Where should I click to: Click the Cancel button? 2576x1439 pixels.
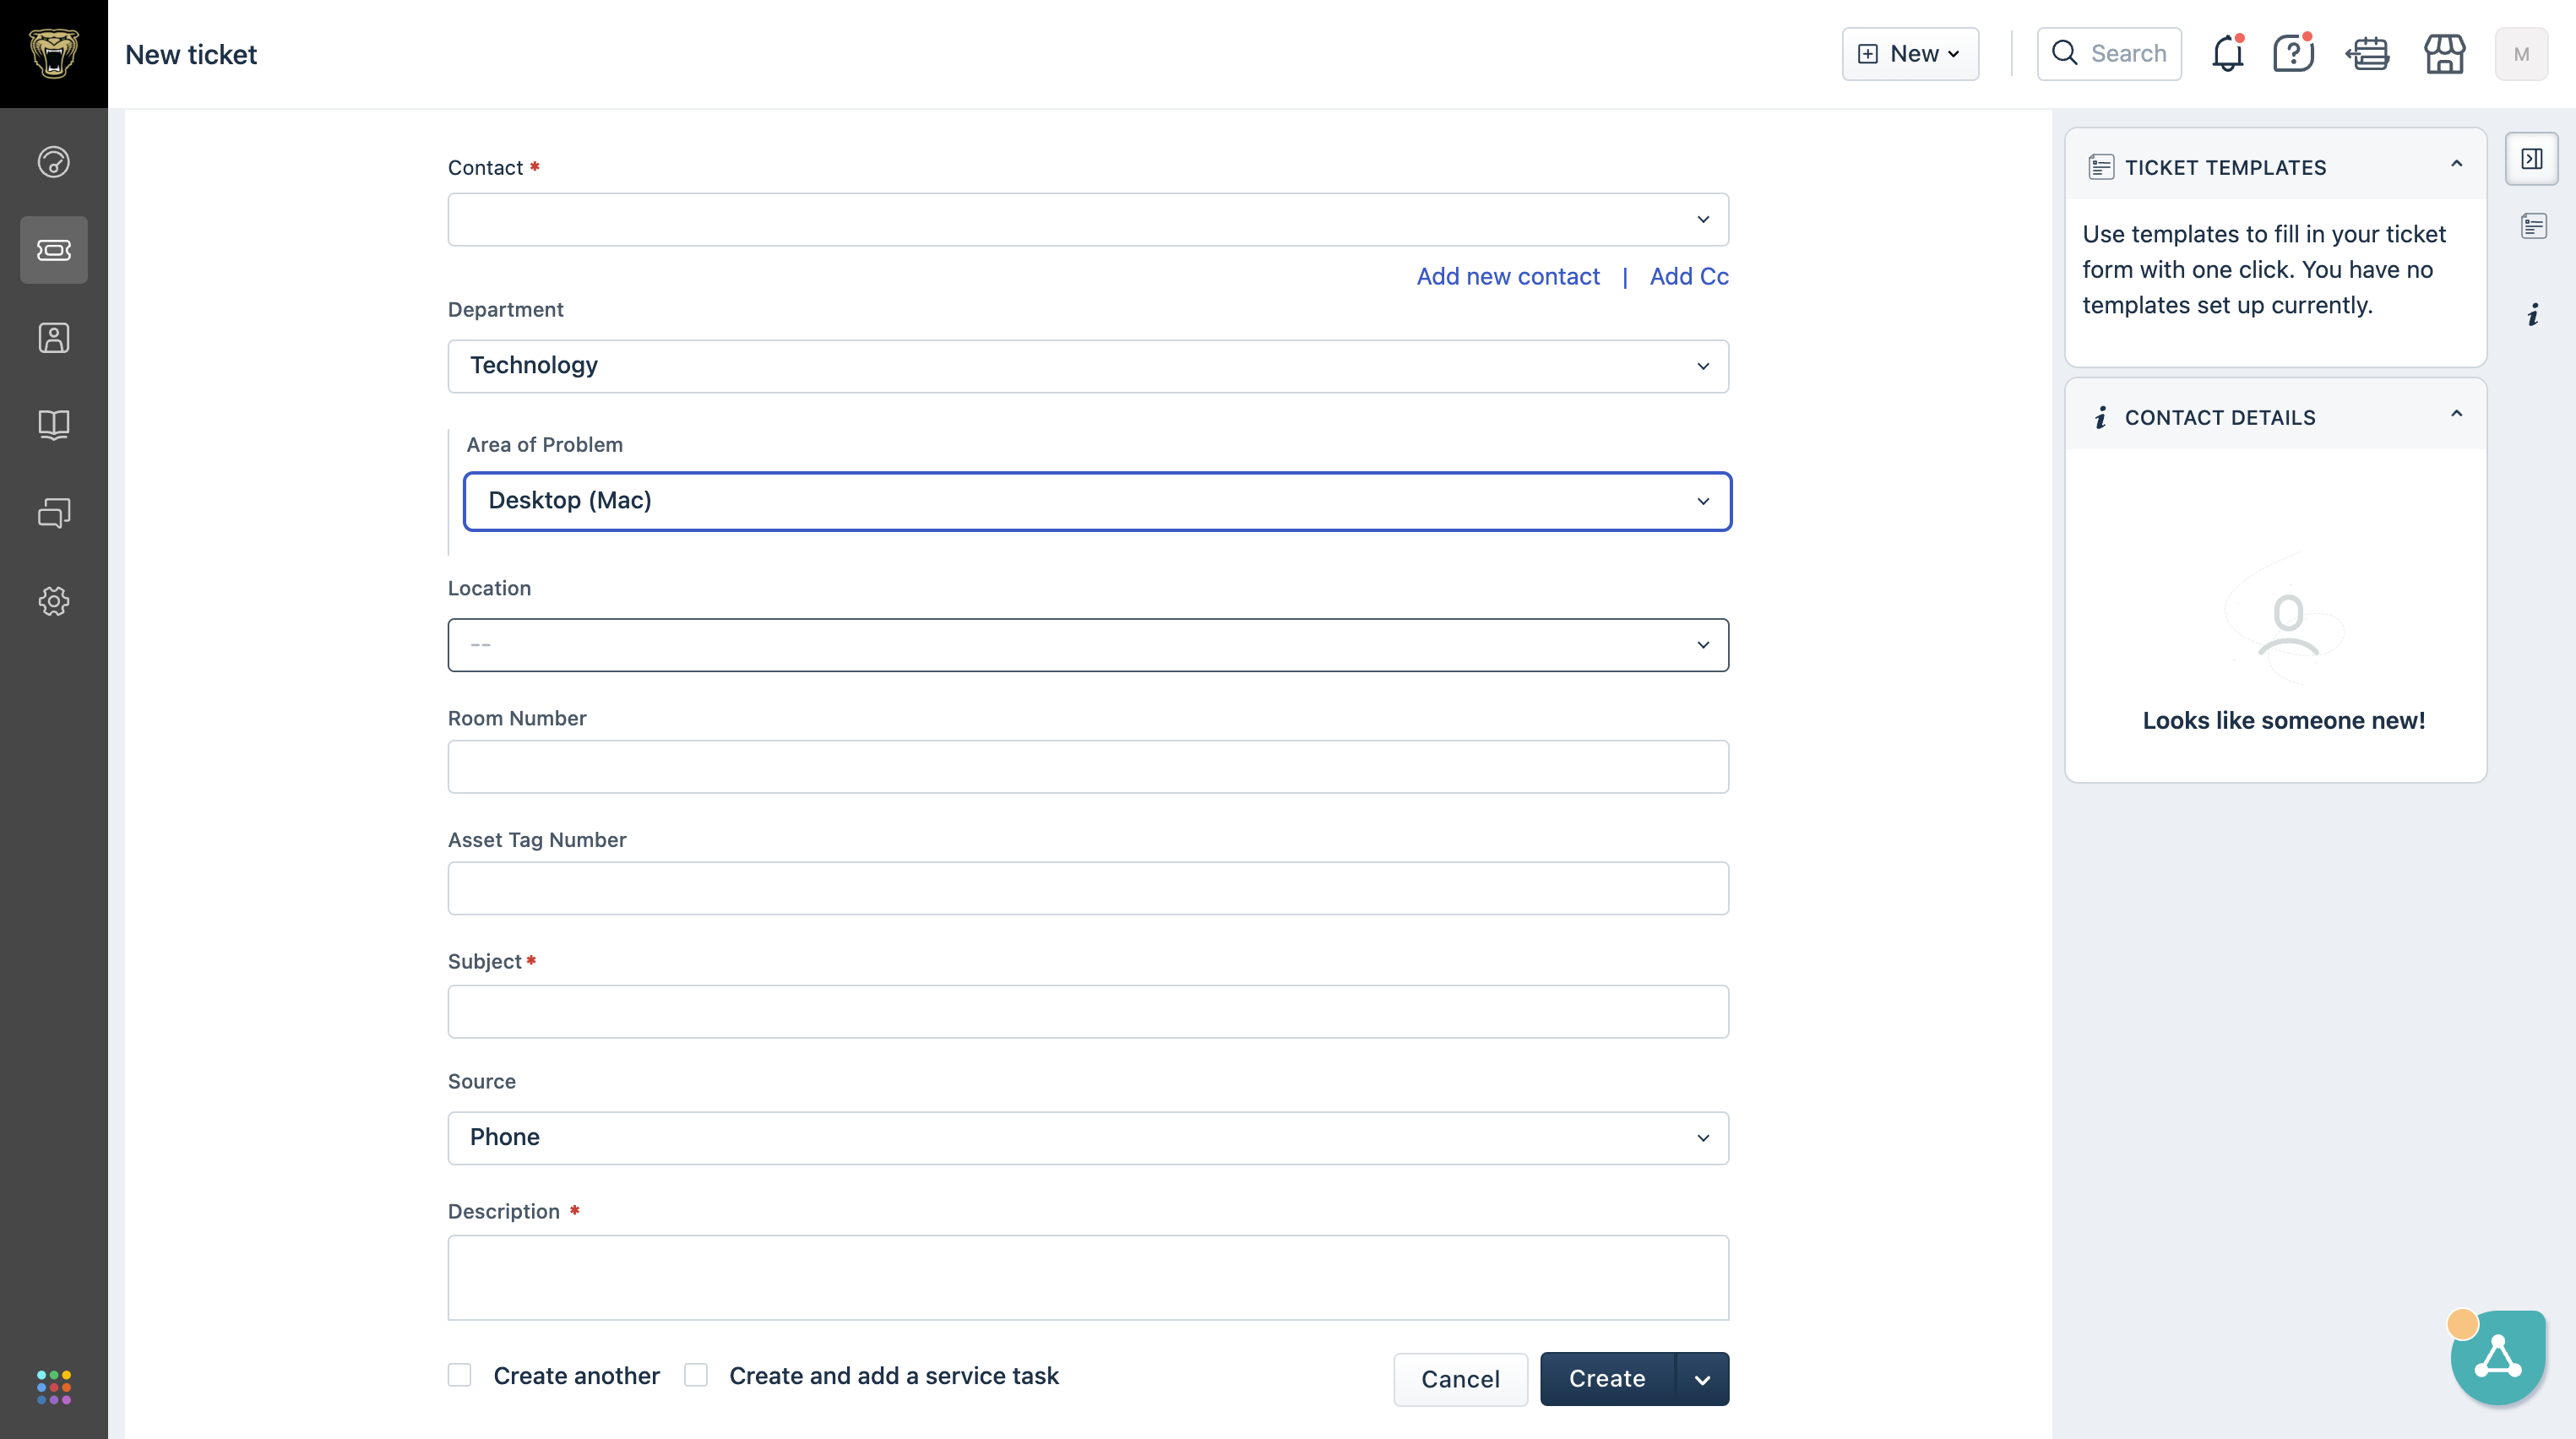click(1460, 1379)
